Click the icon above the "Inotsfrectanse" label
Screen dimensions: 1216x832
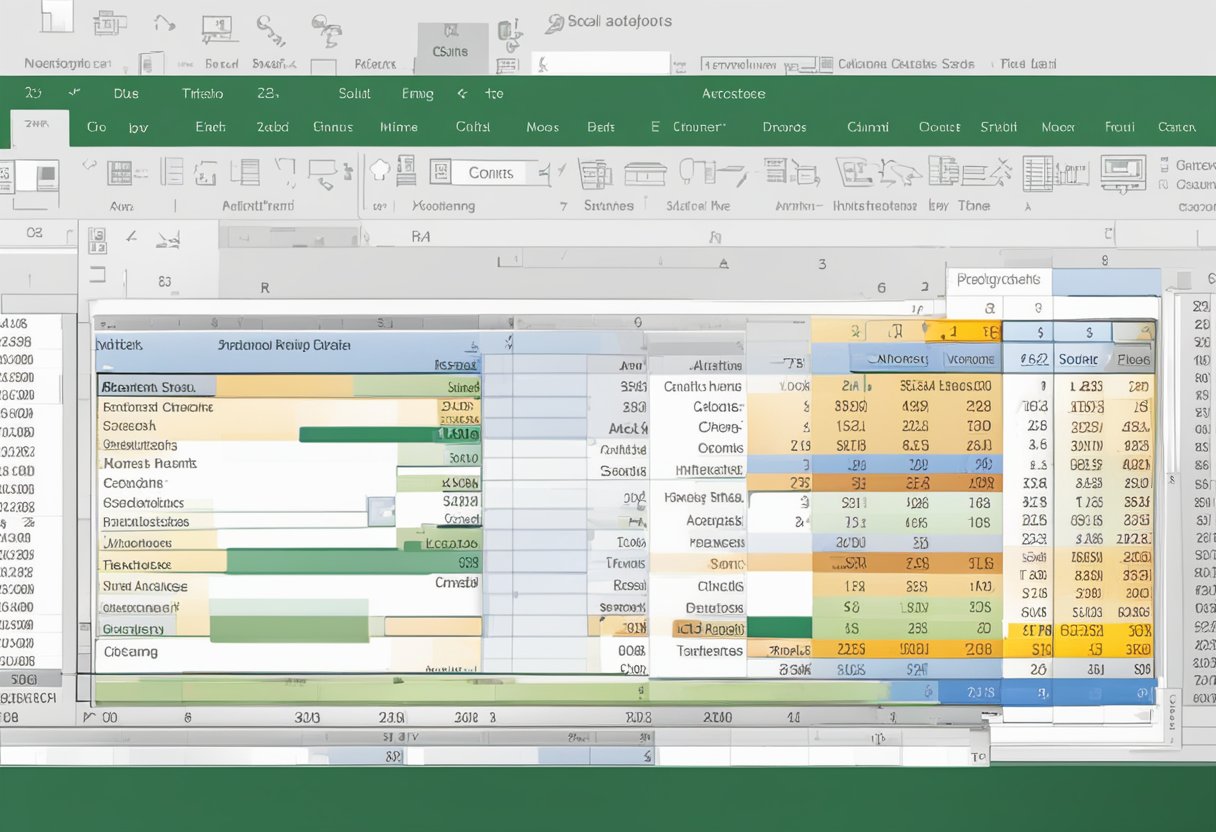tap(864, 172)
